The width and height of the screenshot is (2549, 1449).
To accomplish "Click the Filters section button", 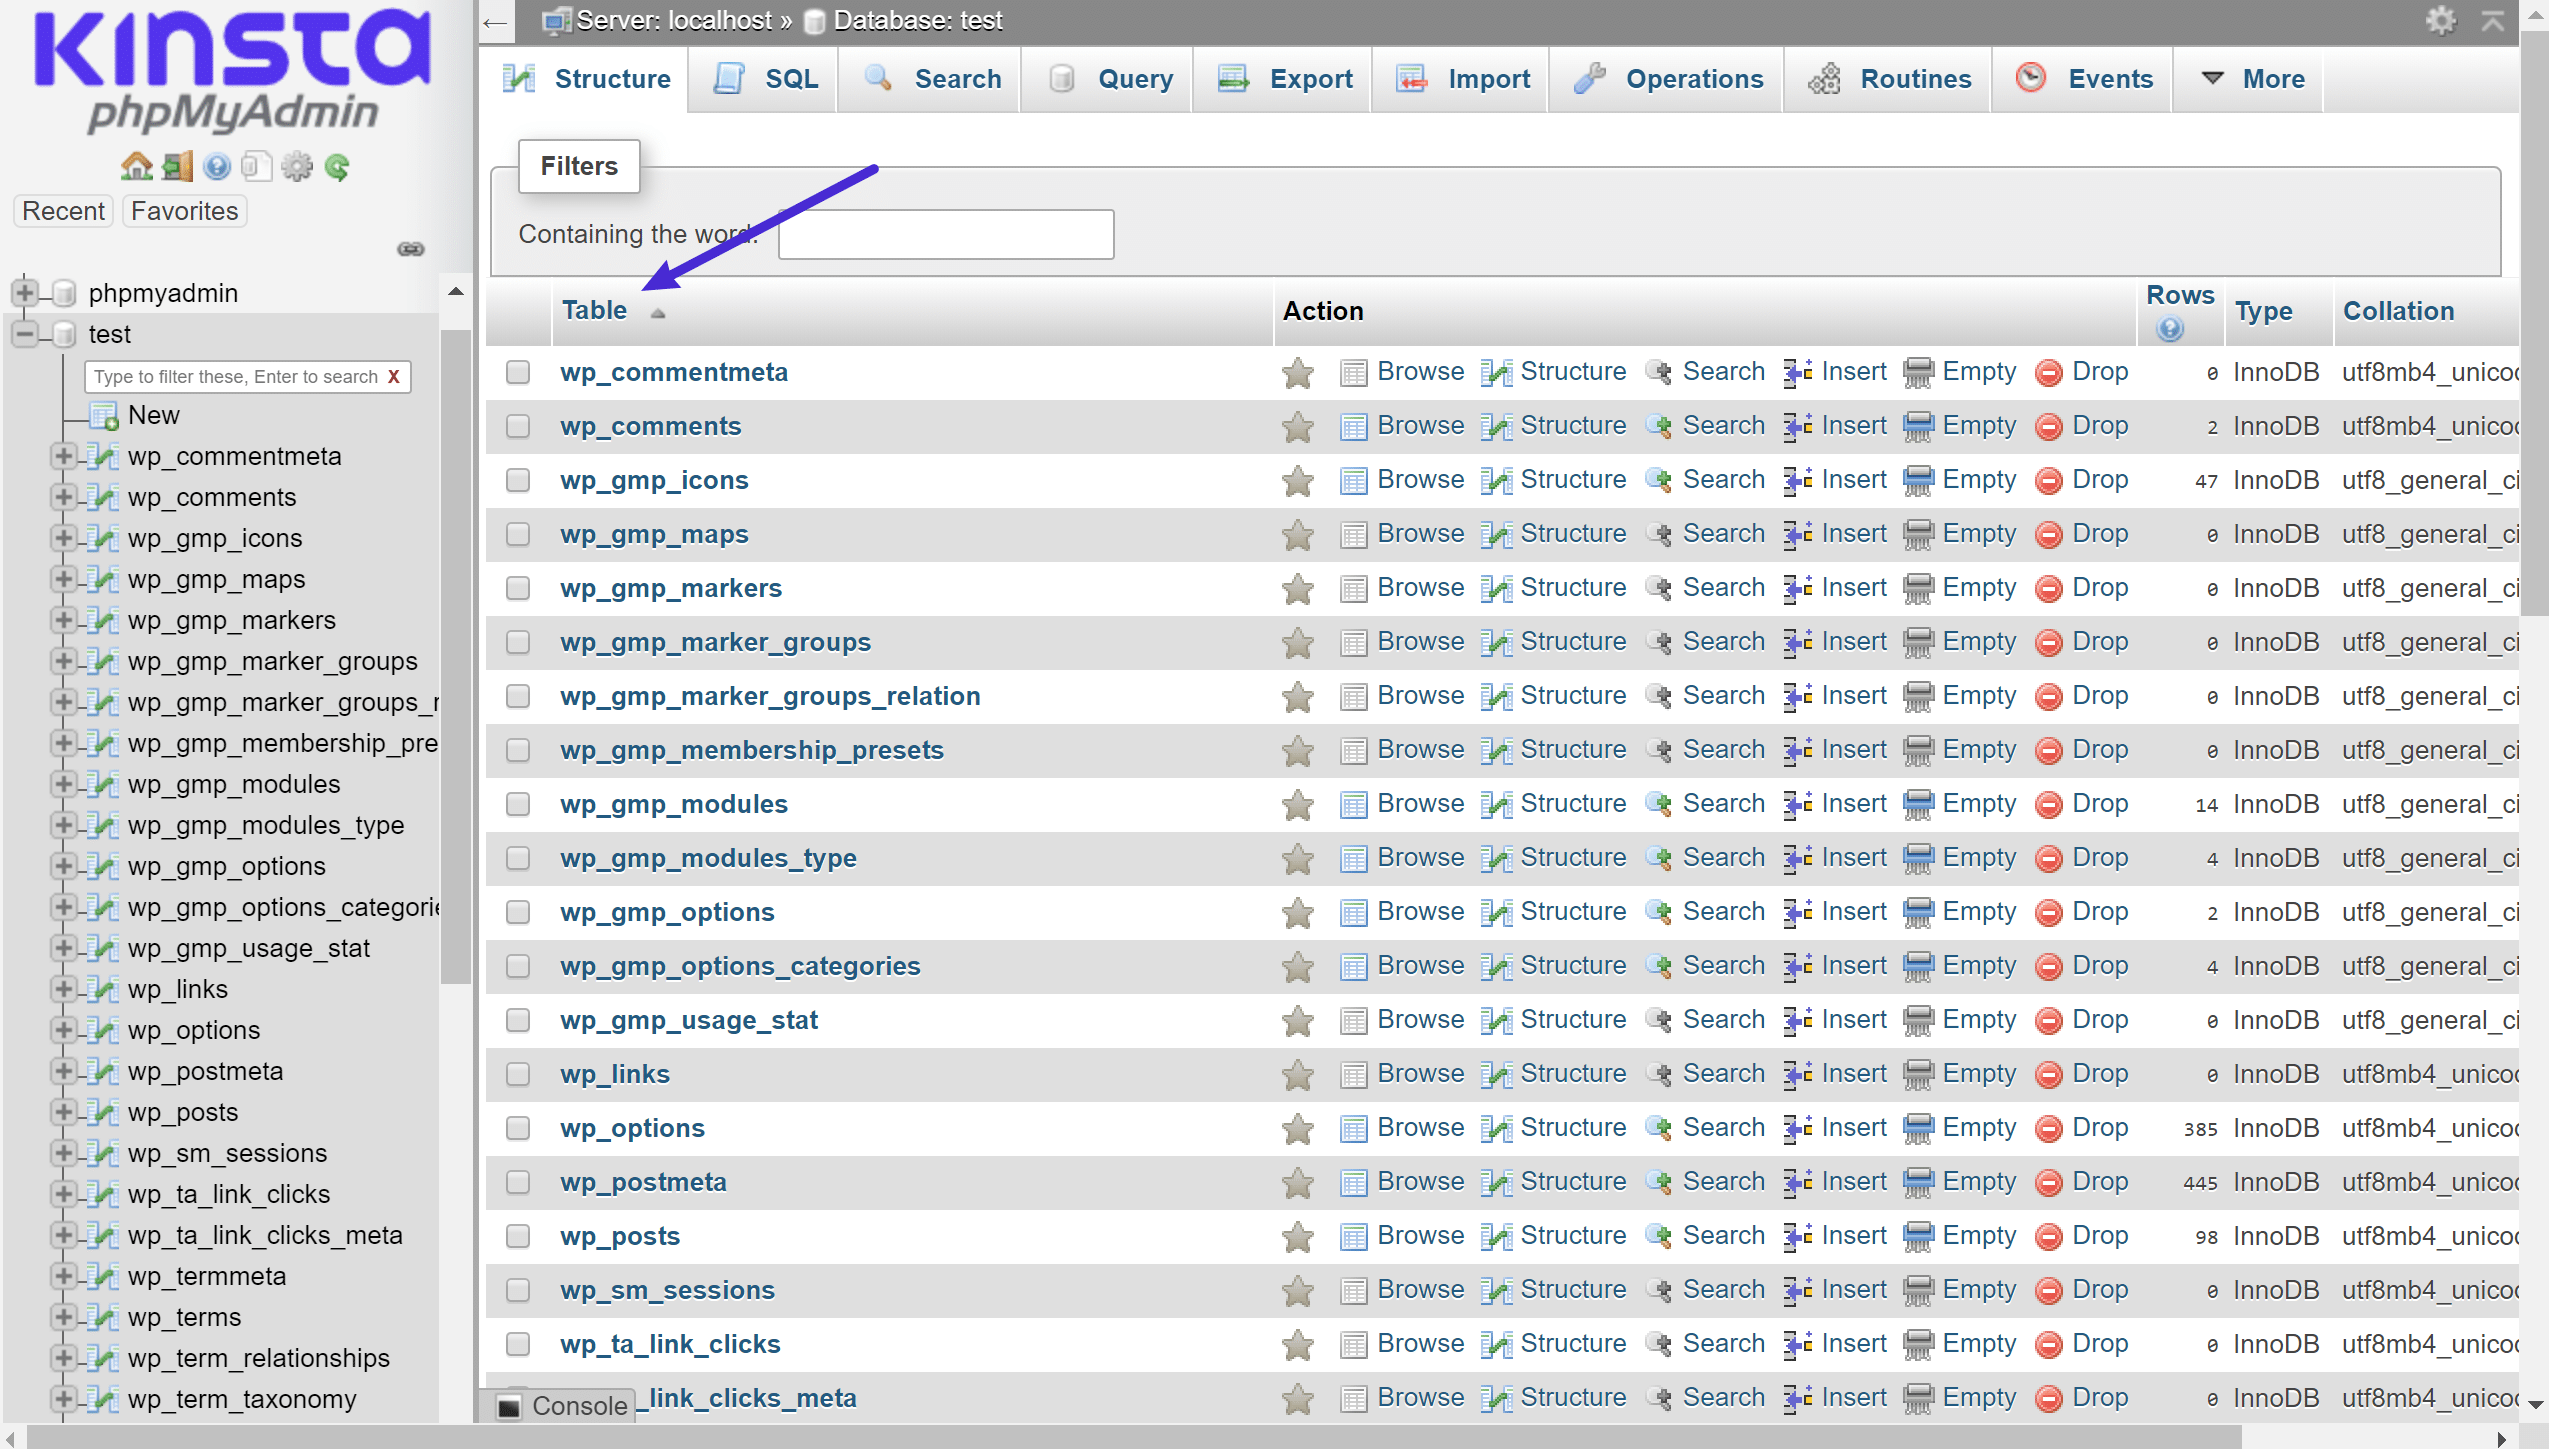I will [x=579, y=163].
